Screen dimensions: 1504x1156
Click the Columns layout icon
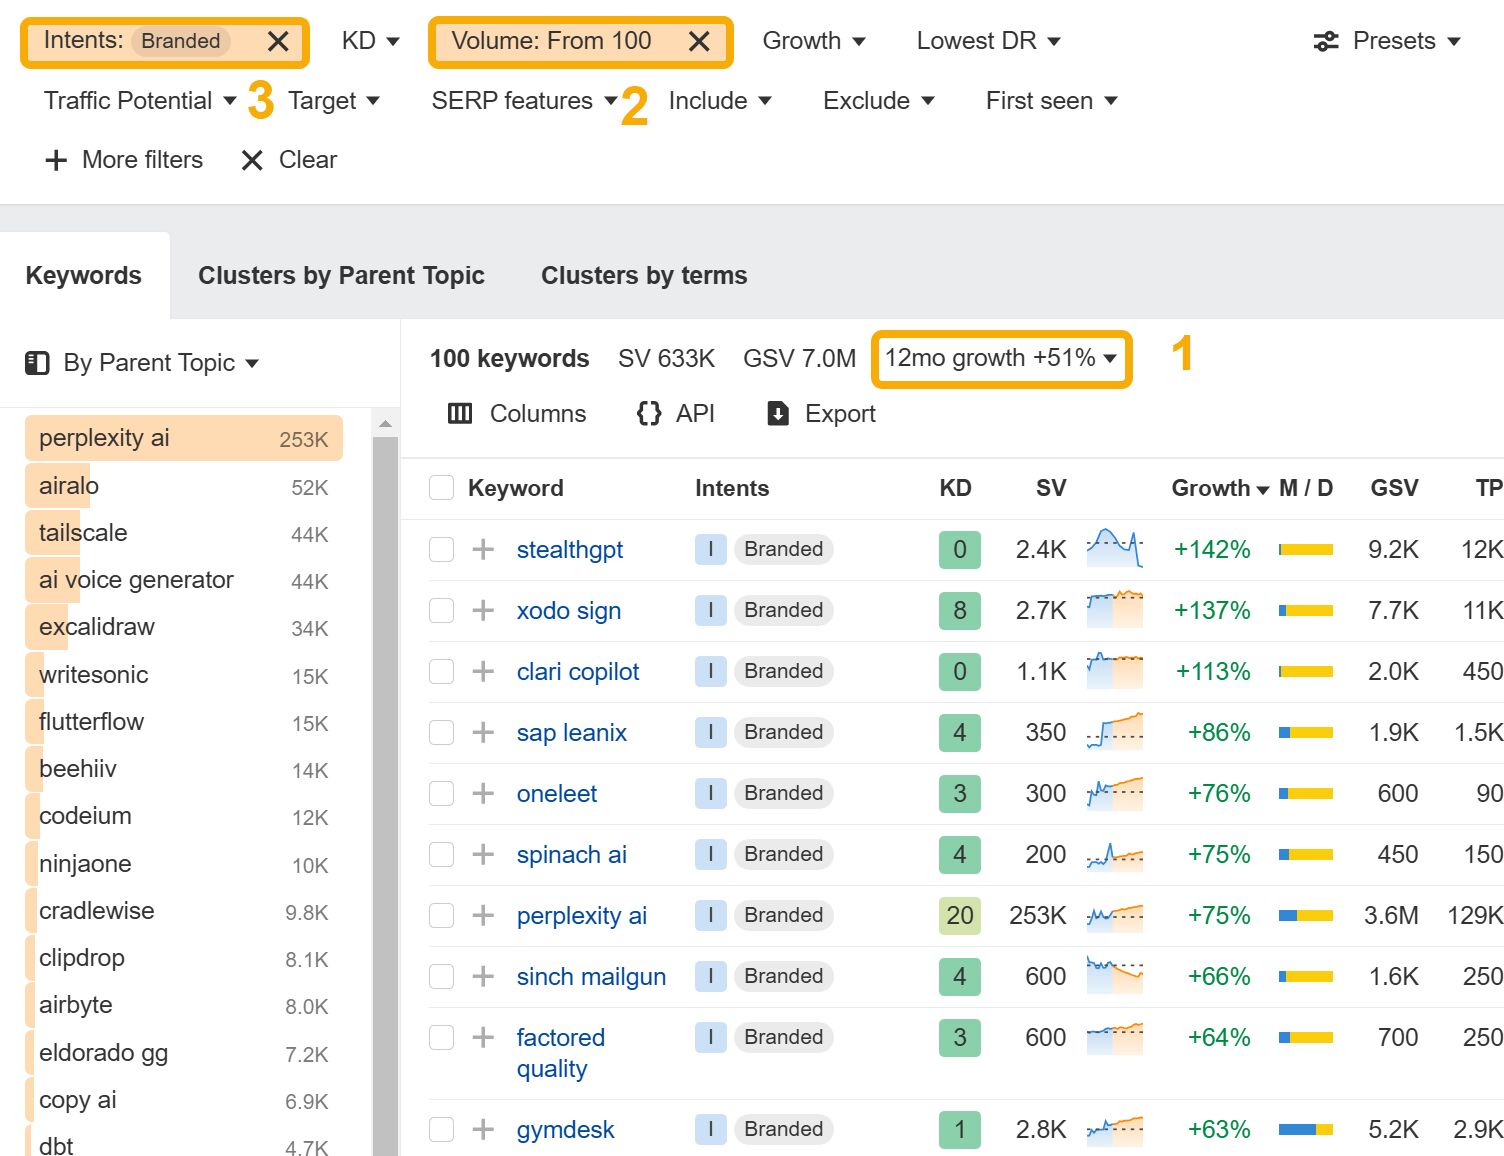[x=460, y=414]
